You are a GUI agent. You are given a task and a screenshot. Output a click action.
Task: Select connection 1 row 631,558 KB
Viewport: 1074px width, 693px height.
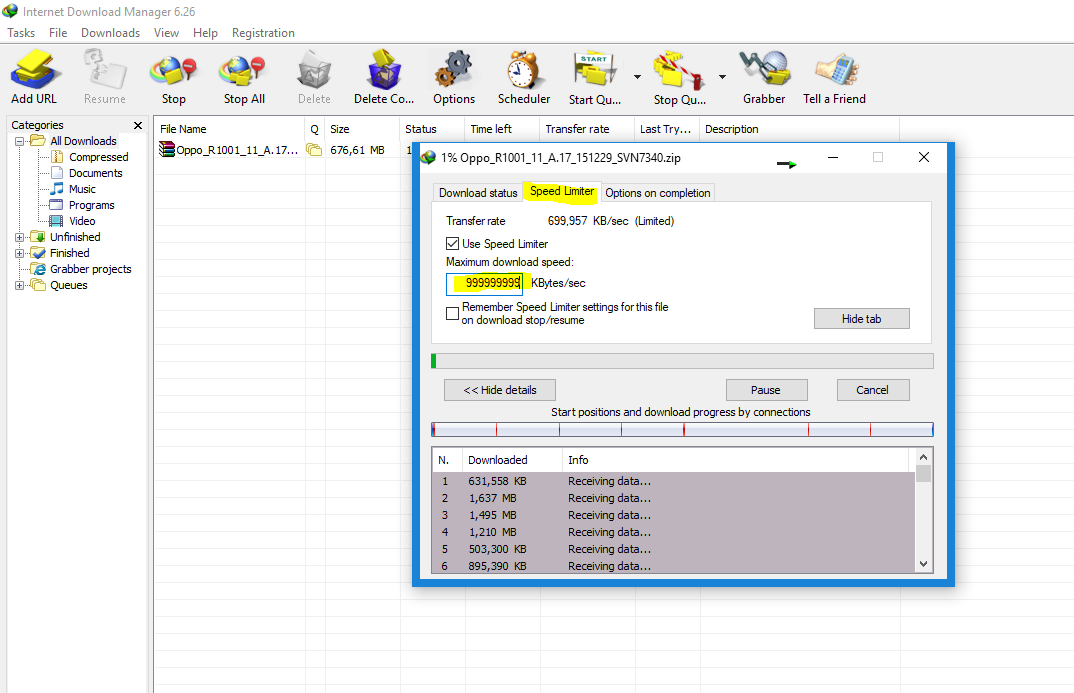pos(673,481)
